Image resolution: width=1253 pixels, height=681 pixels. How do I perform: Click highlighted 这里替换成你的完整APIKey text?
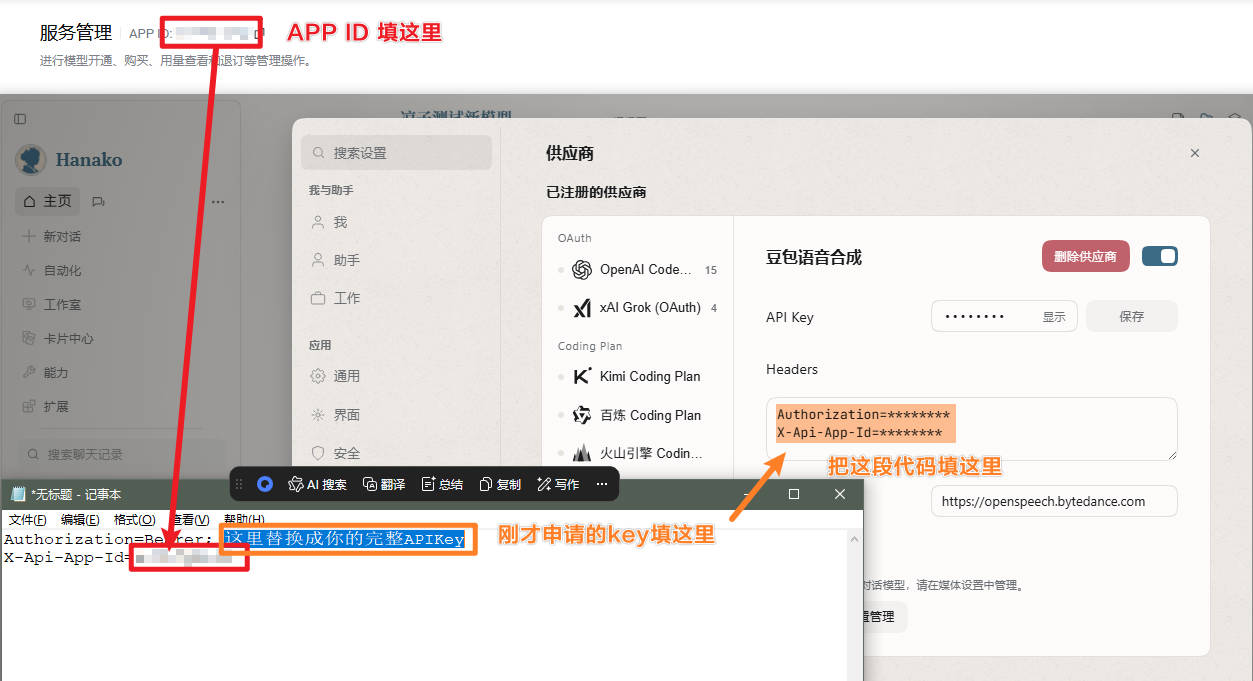[x=344, y=539]
